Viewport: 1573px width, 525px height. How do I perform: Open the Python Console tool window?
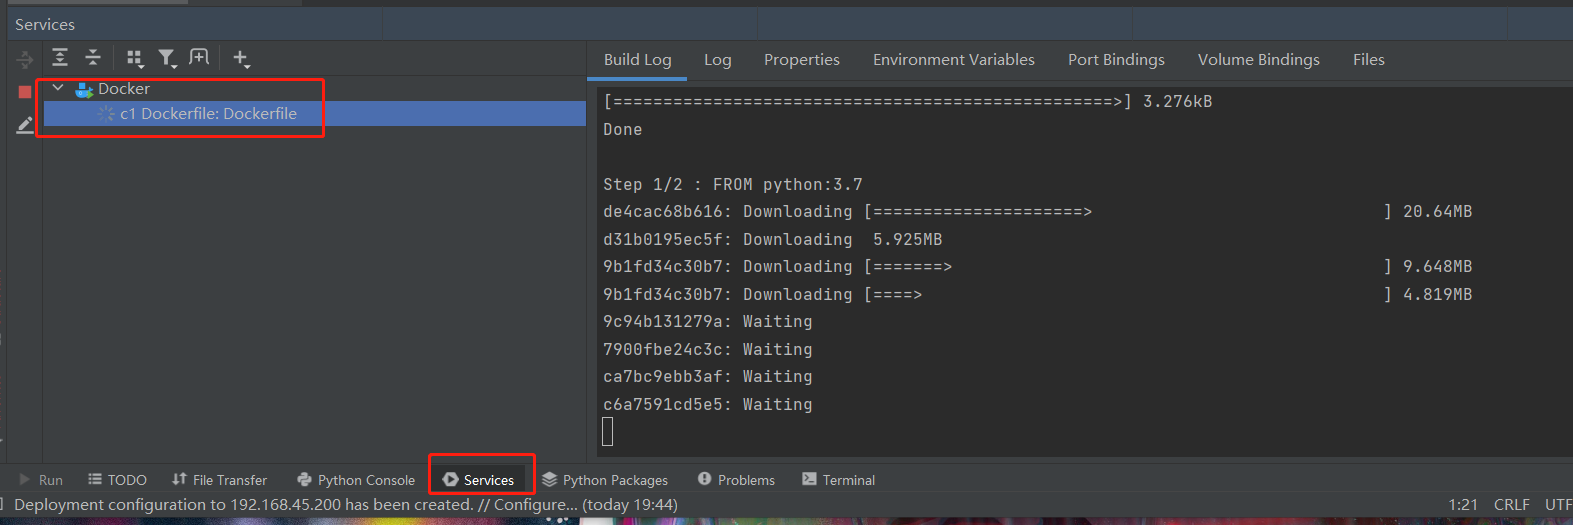point(356,480)
